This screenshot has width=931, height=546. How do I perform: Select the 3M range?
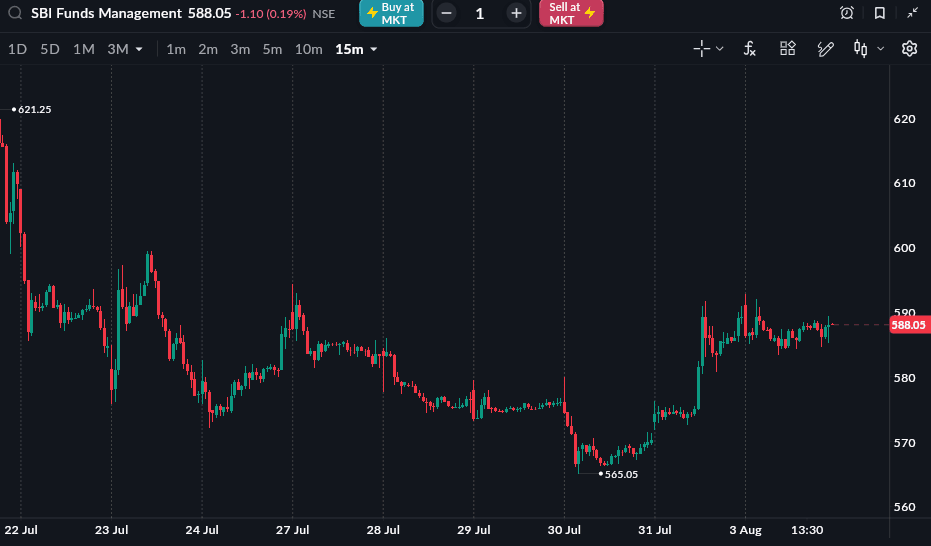point(118,49)
